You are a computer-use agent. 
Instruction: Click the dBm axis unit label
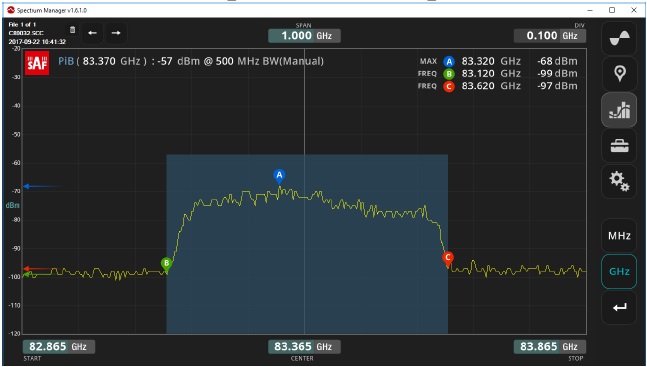(12, 205)
